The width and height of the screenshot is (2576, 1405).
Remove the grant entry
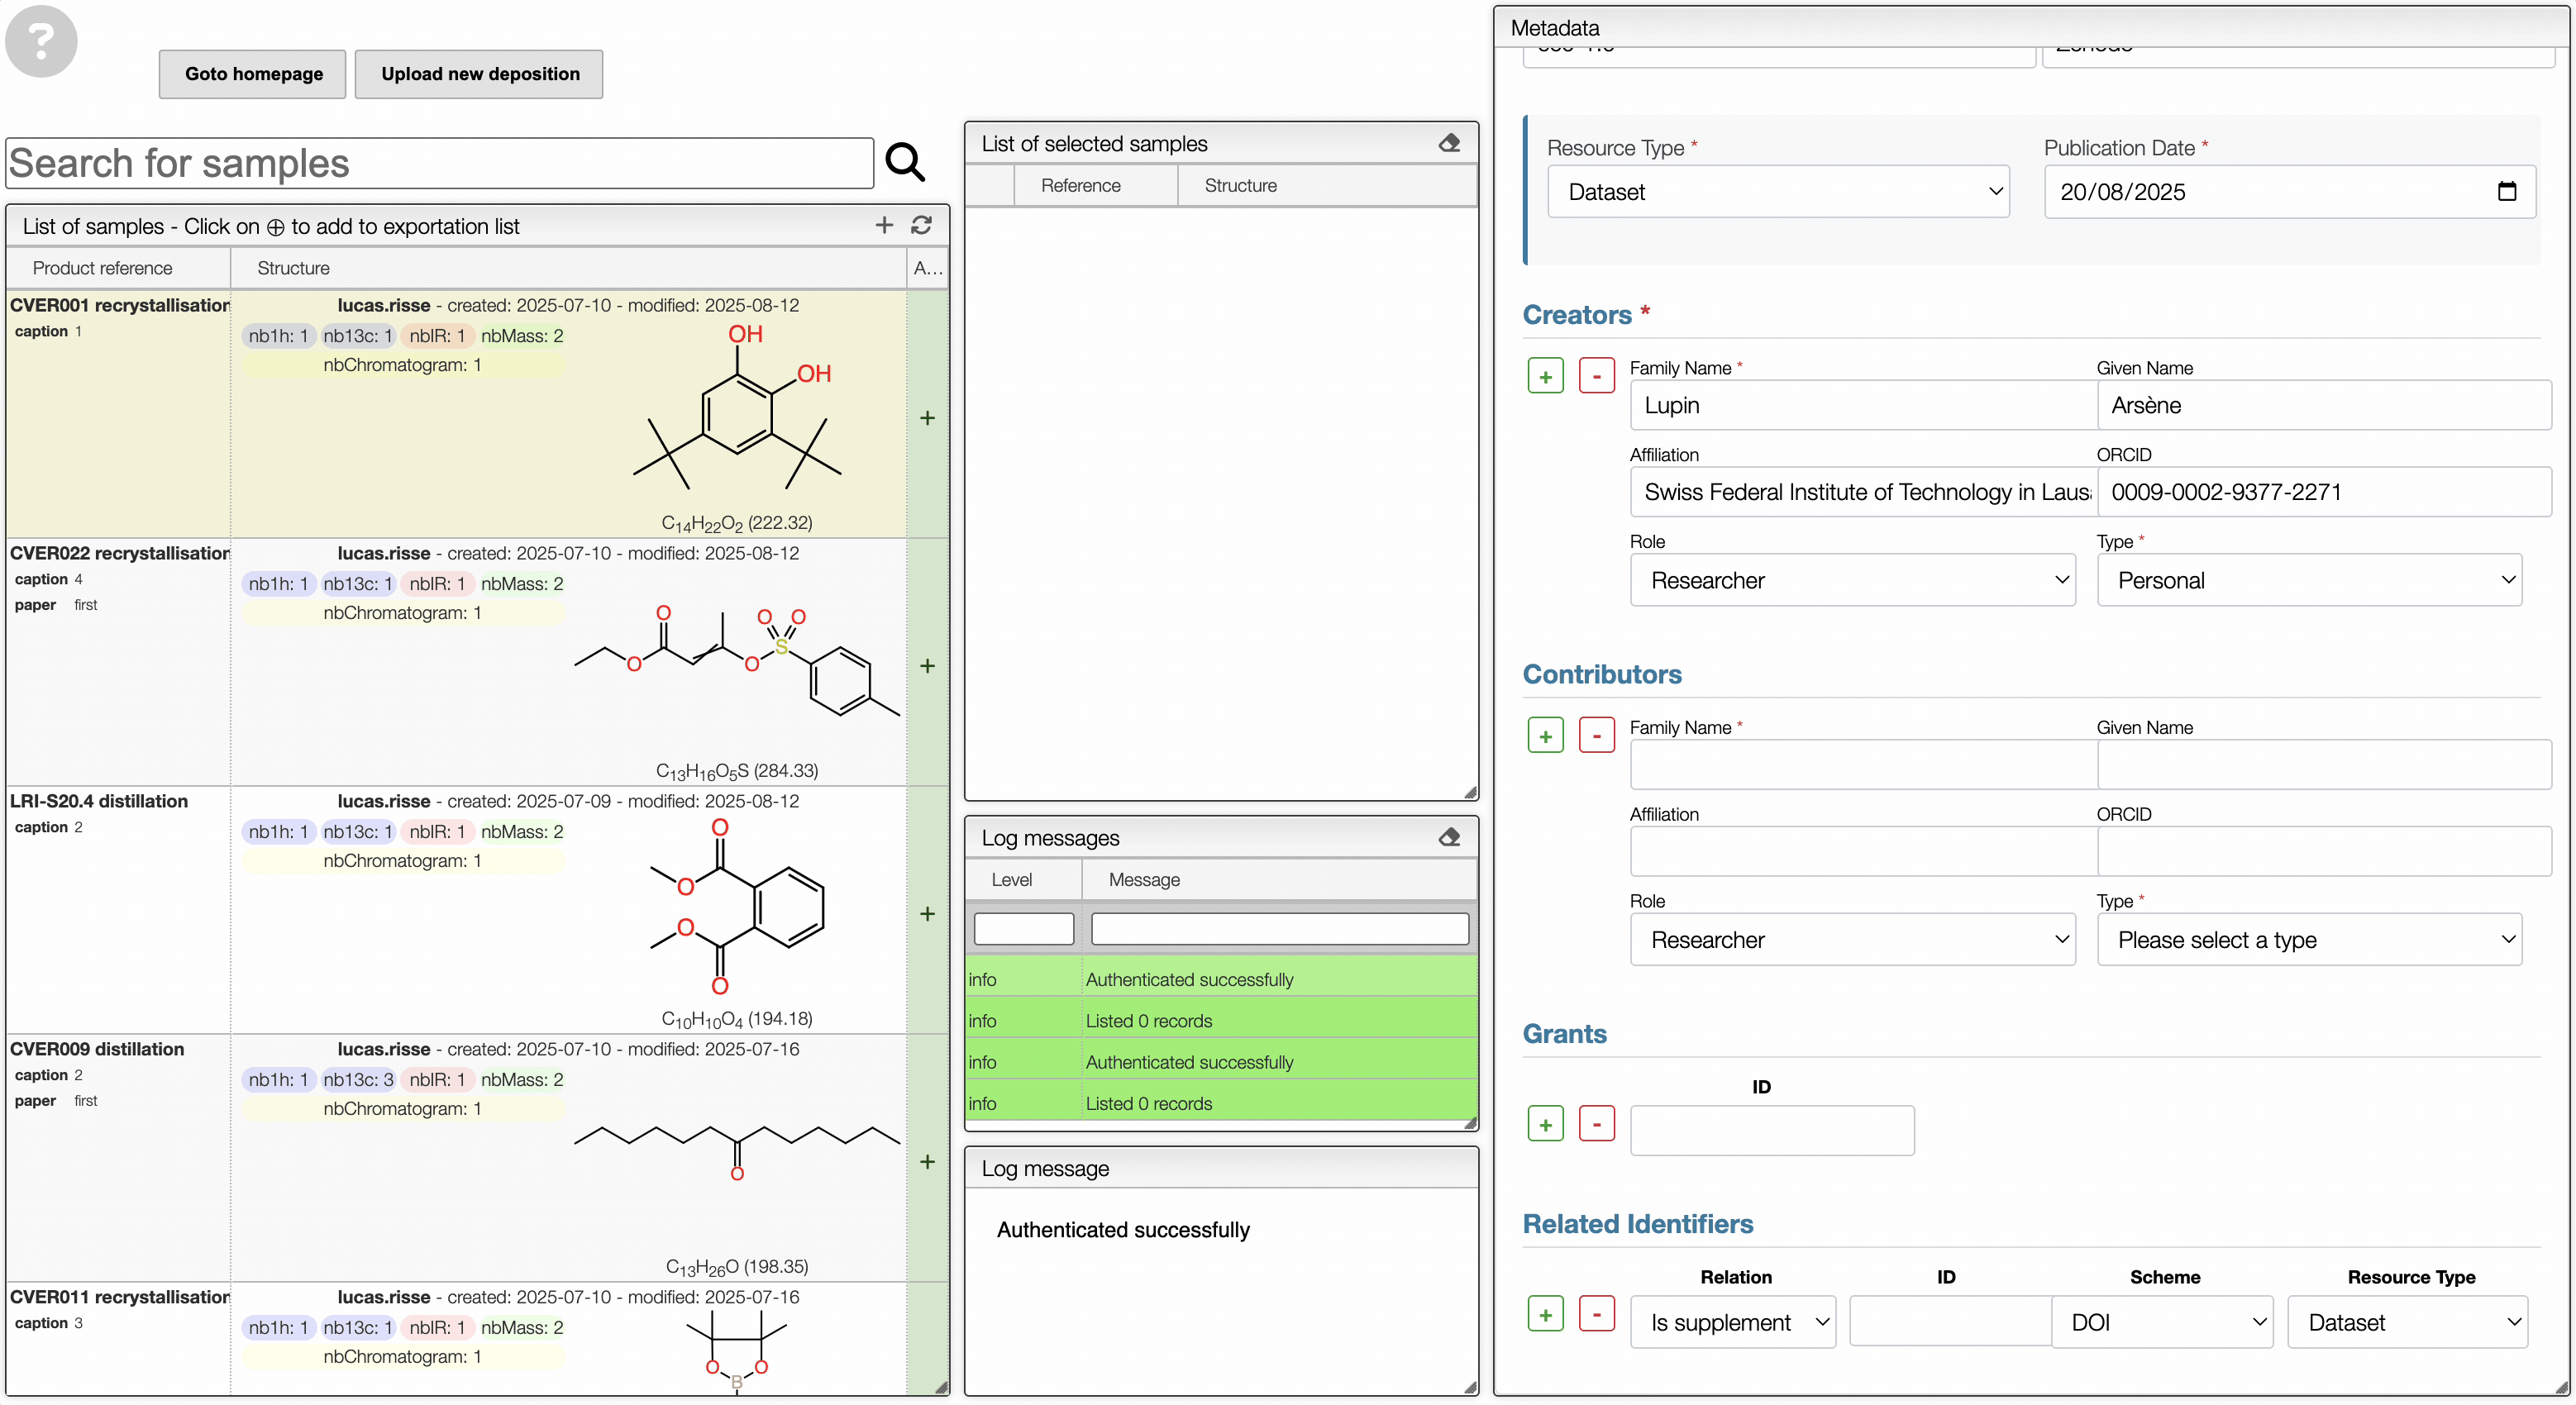1596,1124
